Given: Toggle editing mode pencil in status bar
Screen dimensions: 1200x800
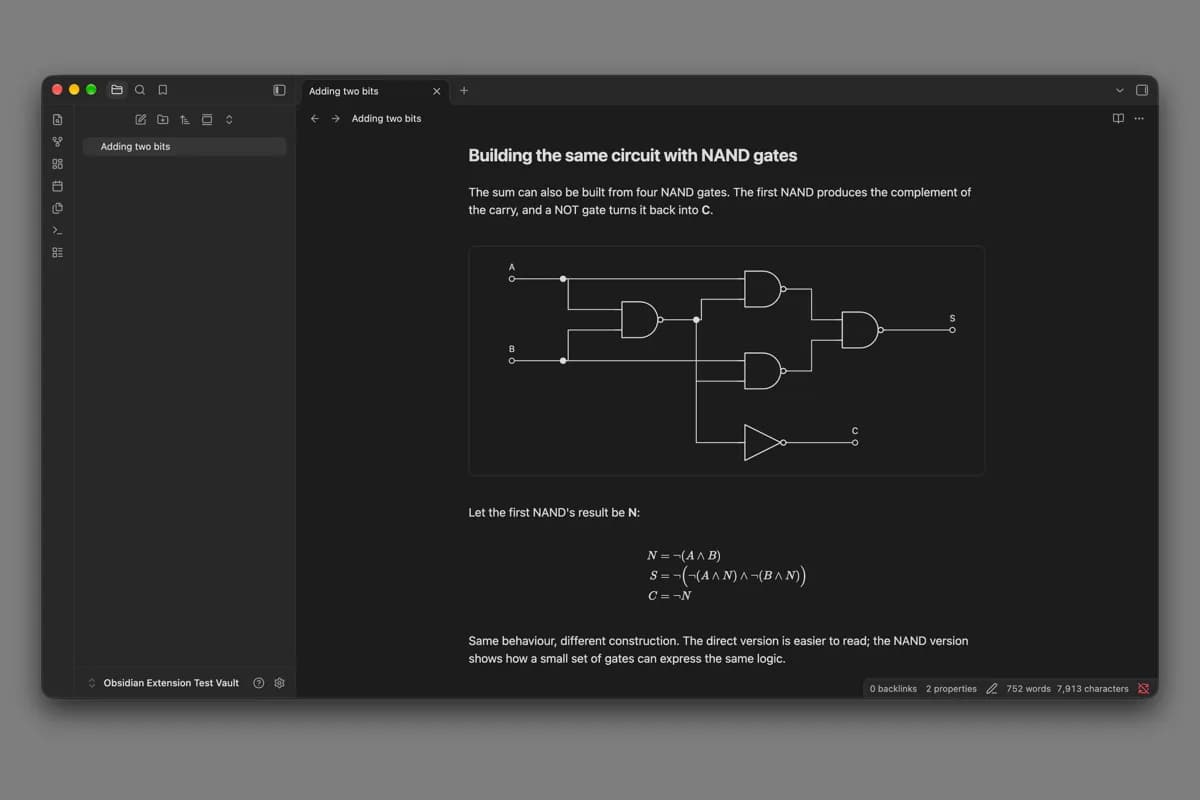Looking at the screenshot, I should 992,688.
